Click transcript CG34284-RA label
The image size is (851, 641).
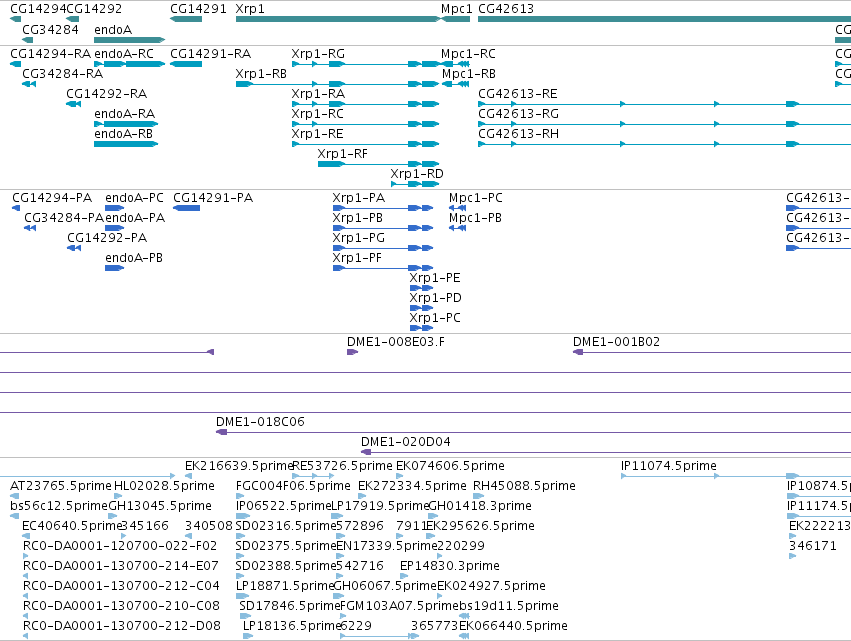(x=62, y=74)
